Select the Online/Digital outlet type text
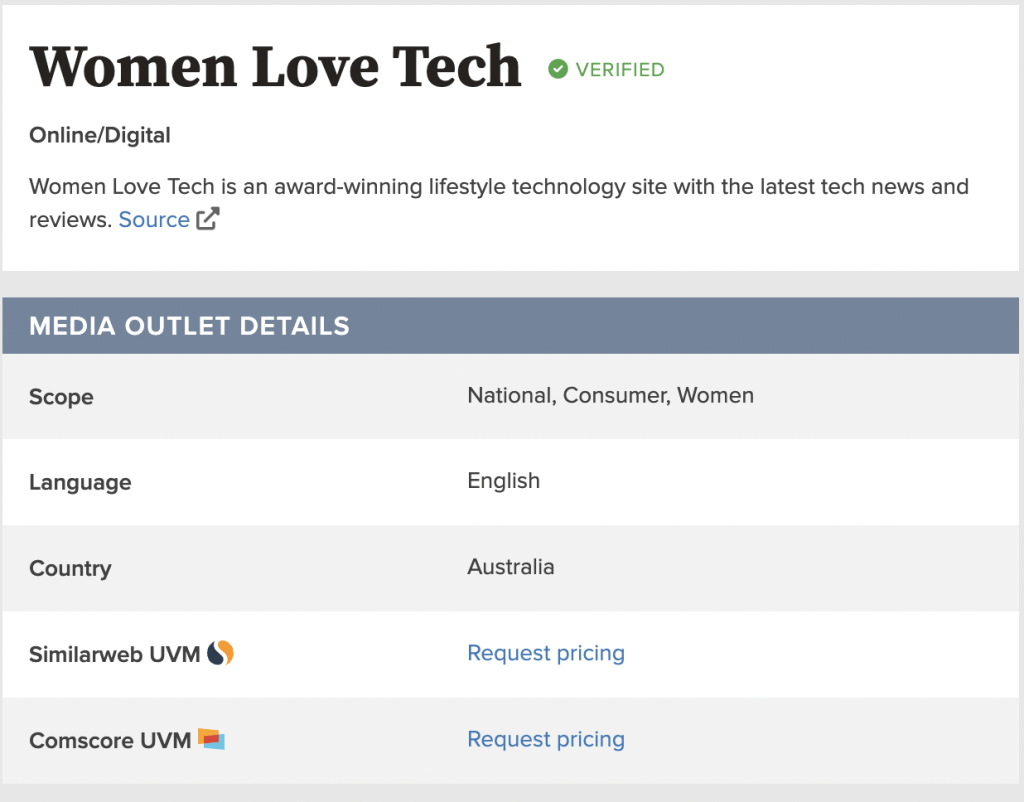1024x802 pixels. click(100, 135)
